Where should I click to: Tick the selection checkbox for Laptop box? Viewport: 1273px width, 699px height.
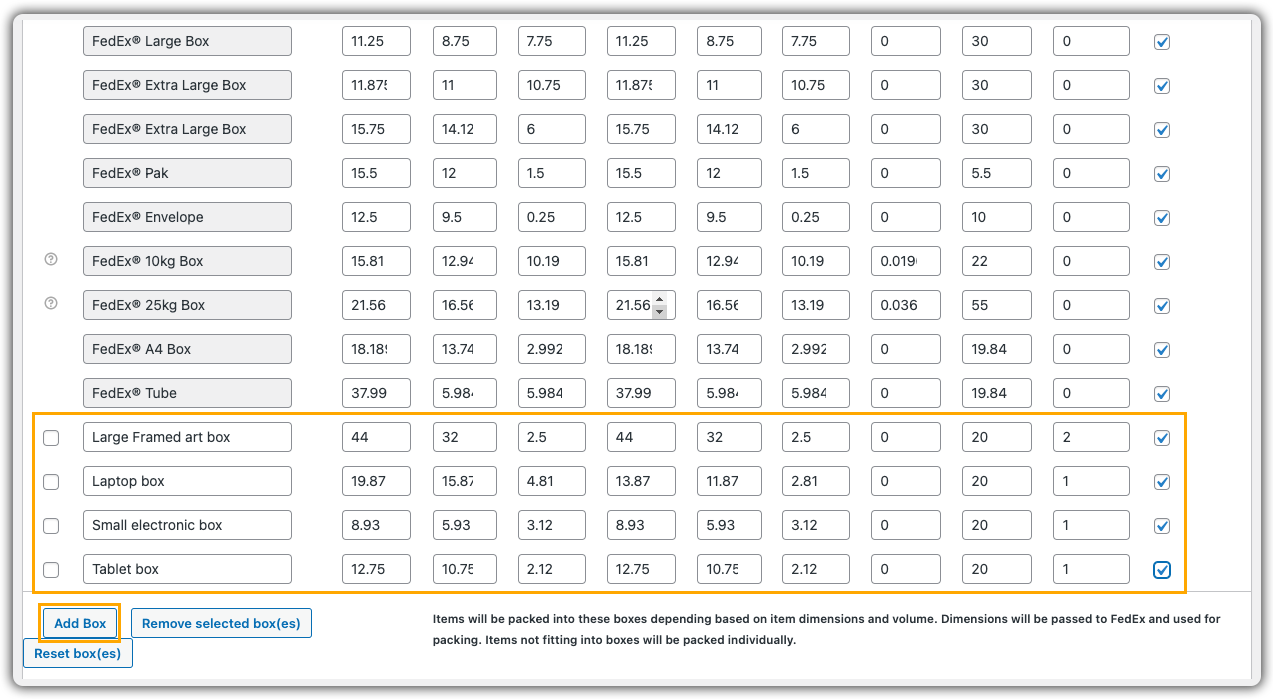click(x=51, y=482)
